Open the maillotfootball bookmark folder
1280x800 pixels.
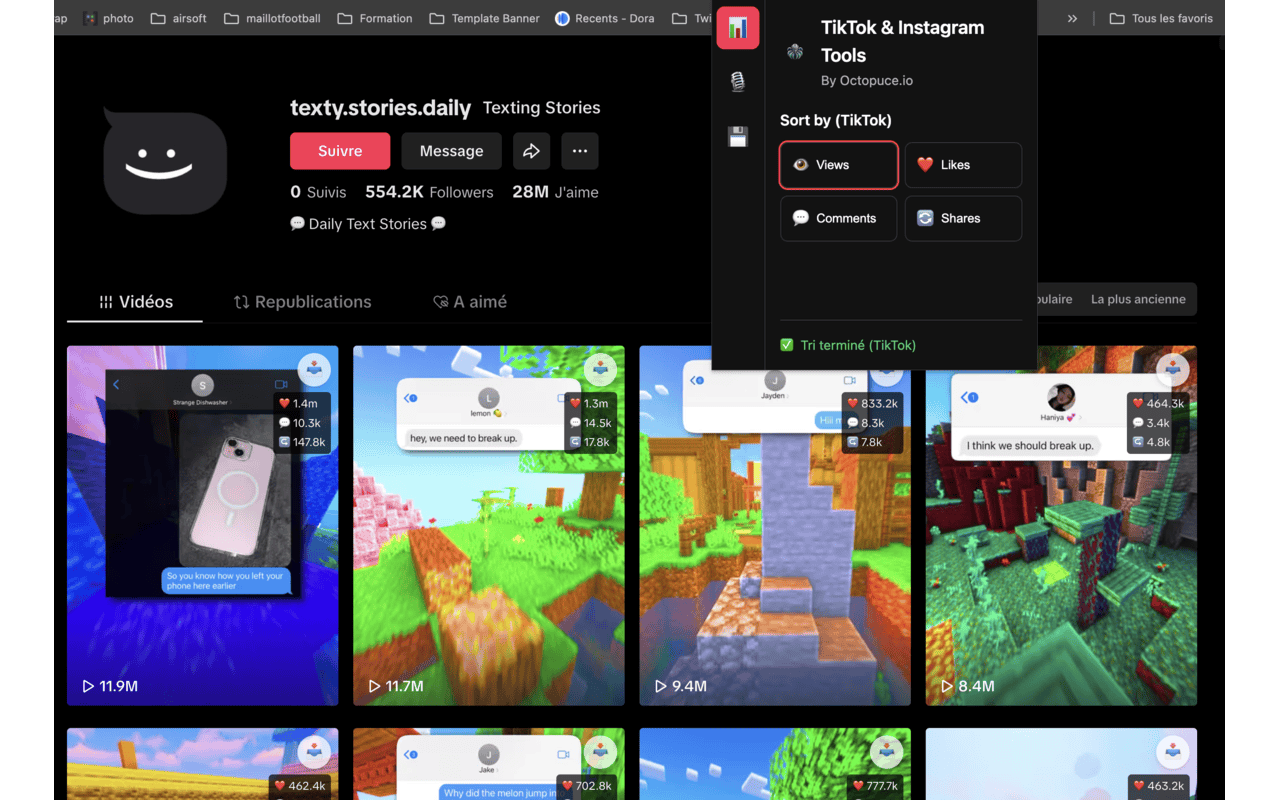click(x=273, y=18)
